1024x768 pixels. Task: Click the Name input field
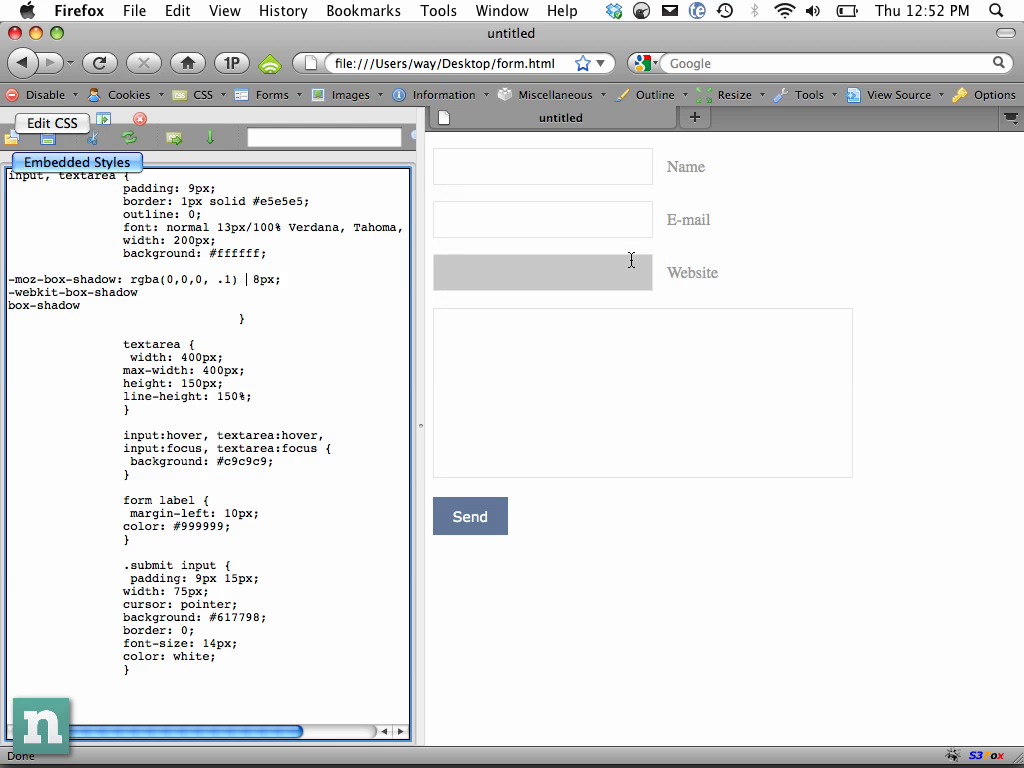tap(543, 167)
